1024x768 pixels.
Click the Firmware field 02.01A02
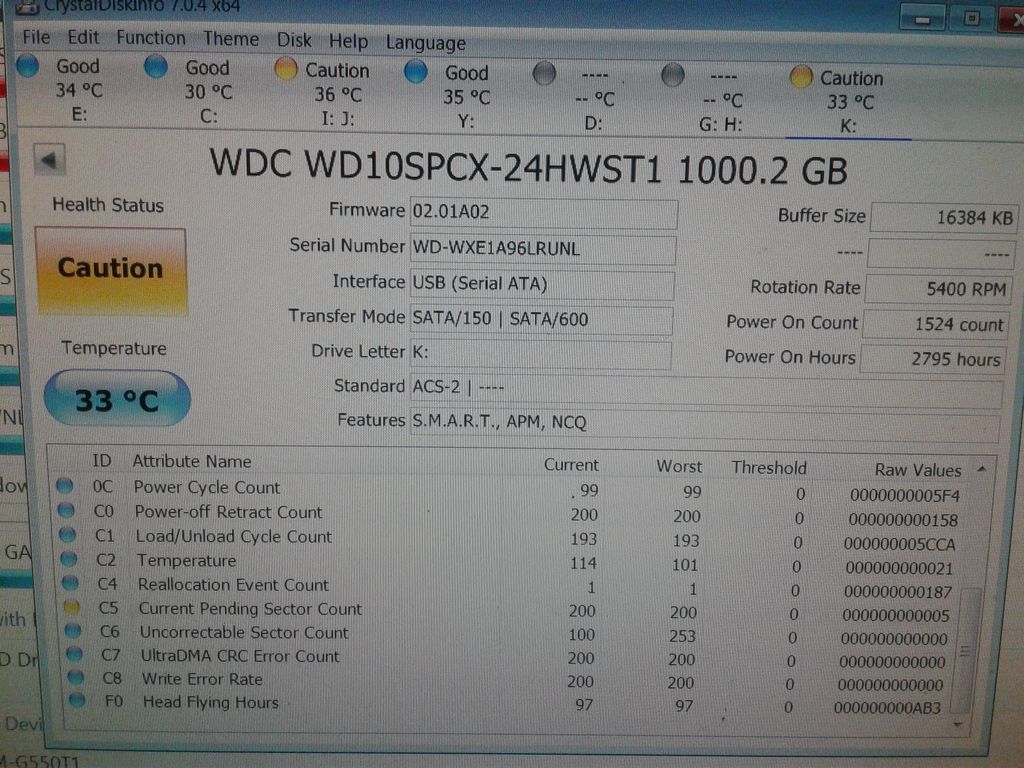[543, 213]
